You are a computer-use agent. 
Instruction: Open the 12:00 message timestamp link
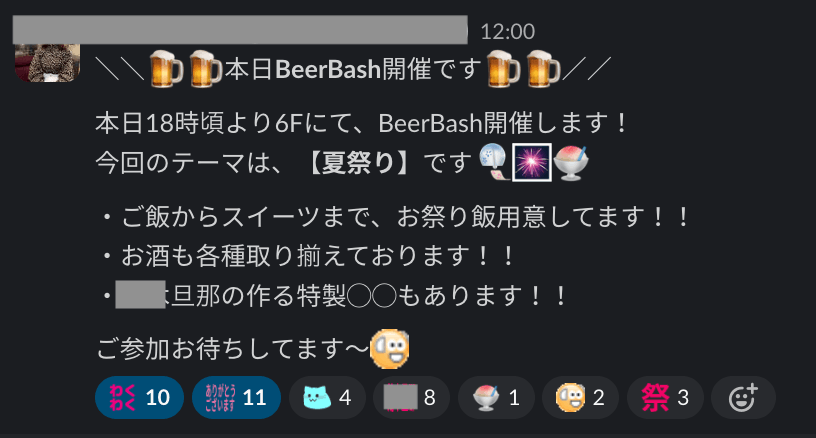tap(507, 32)
